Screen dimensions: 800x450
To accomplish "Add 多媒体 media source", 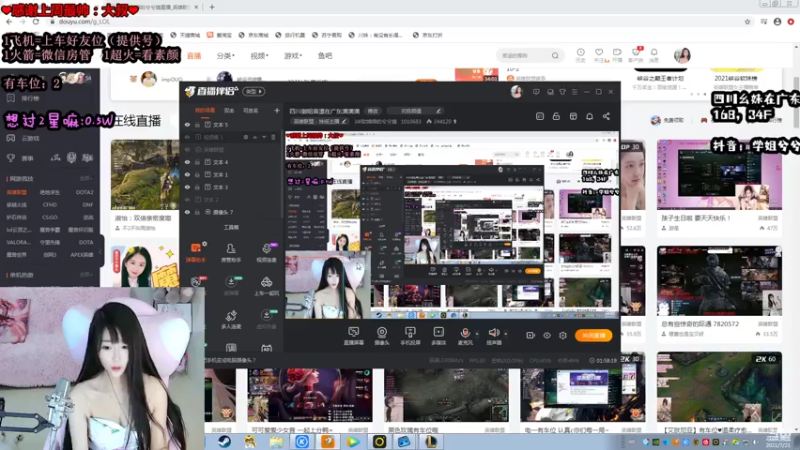I will pyautogui.click(x=438, y=336).
